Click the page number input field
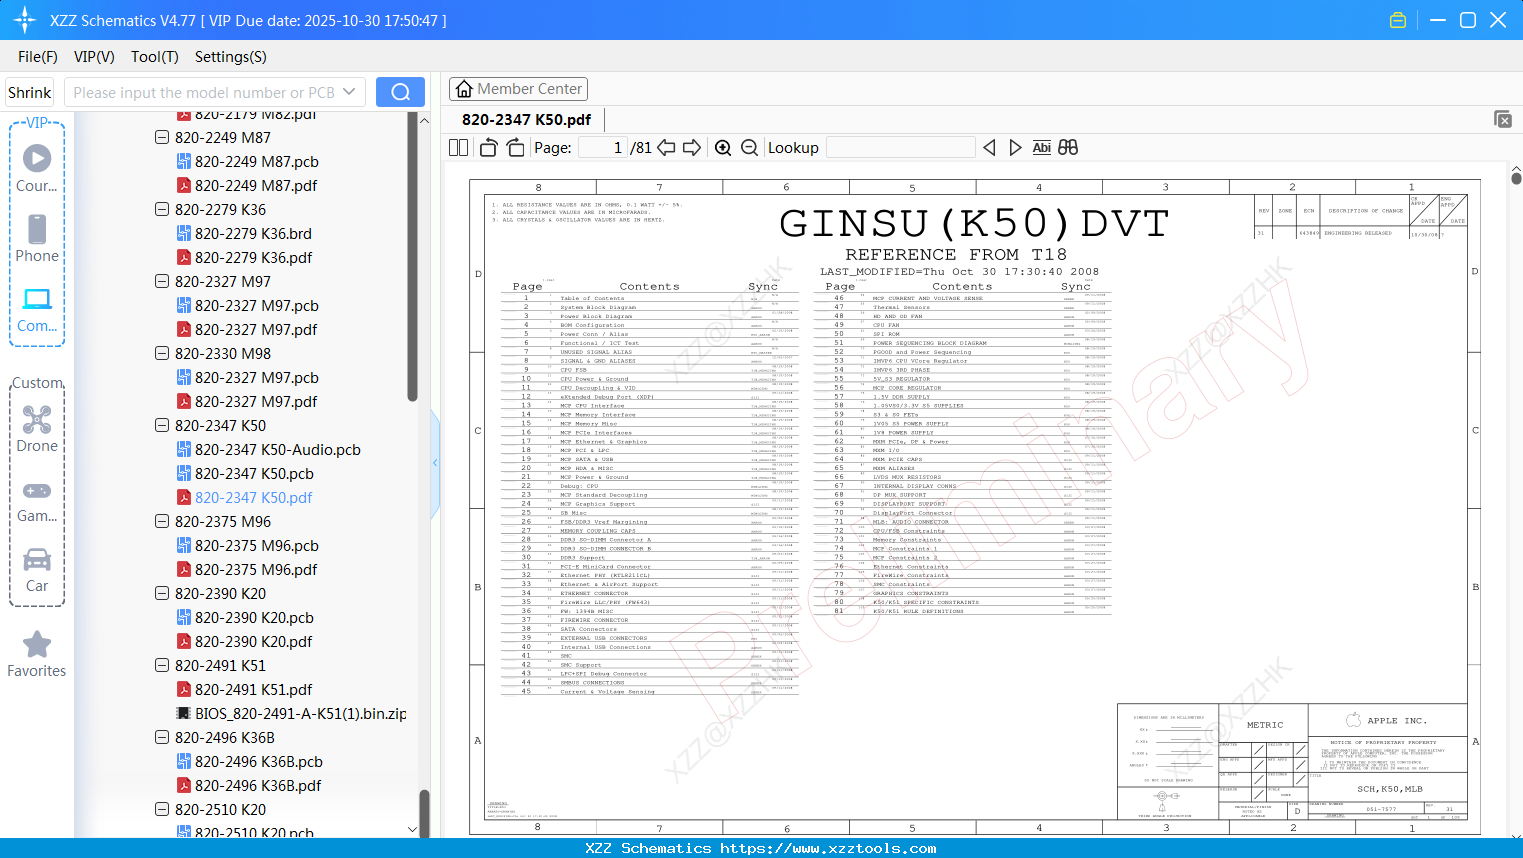Viewport: 1523px width, 858px height. [603, 148]
